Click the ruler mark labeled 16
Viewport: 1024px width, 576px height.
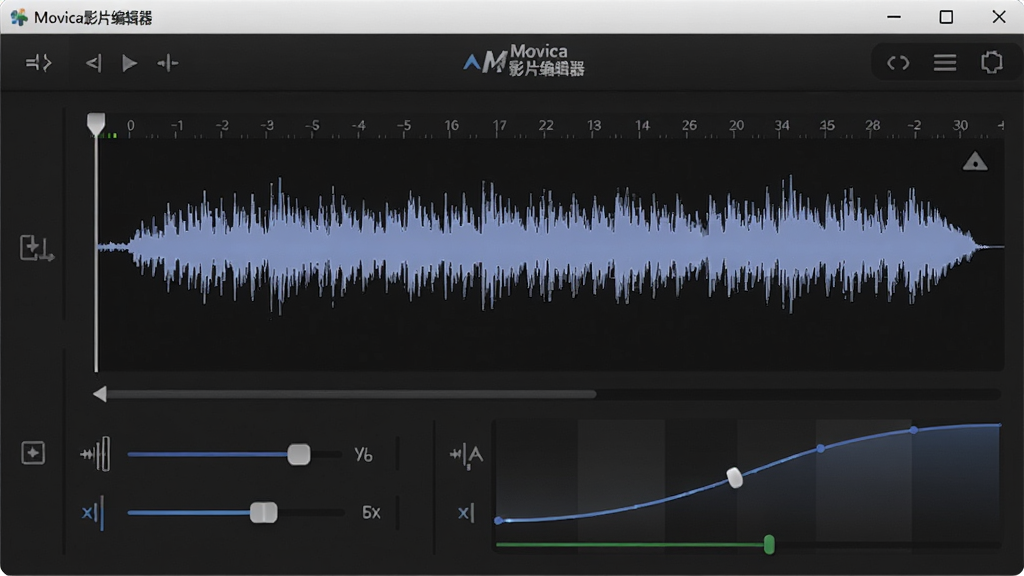coord(451,125)
